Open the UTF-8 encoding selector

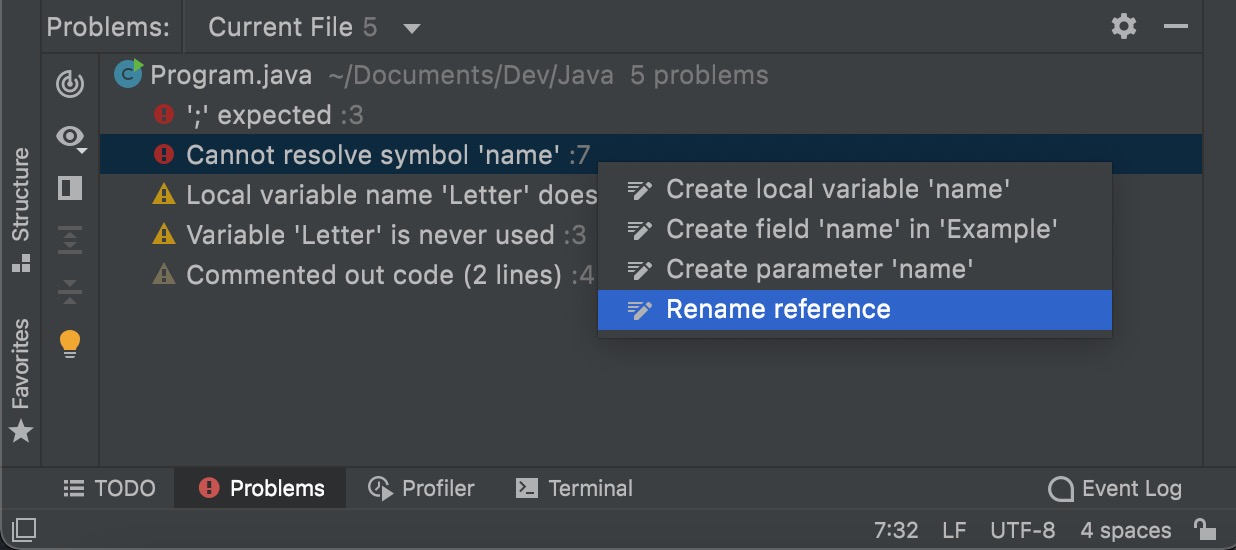1022,530
